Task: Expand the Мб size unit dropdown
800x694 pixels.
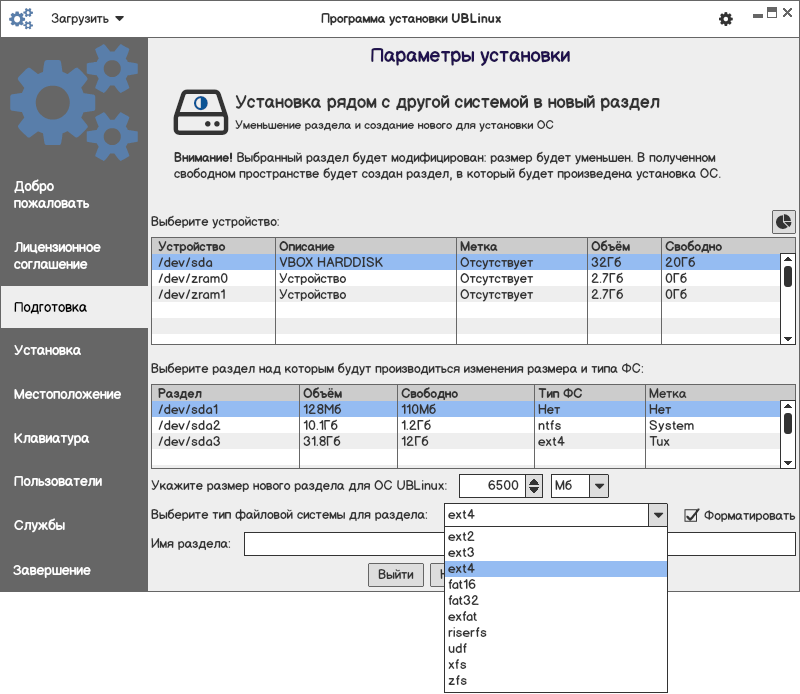Action: (x=599, y=486)
